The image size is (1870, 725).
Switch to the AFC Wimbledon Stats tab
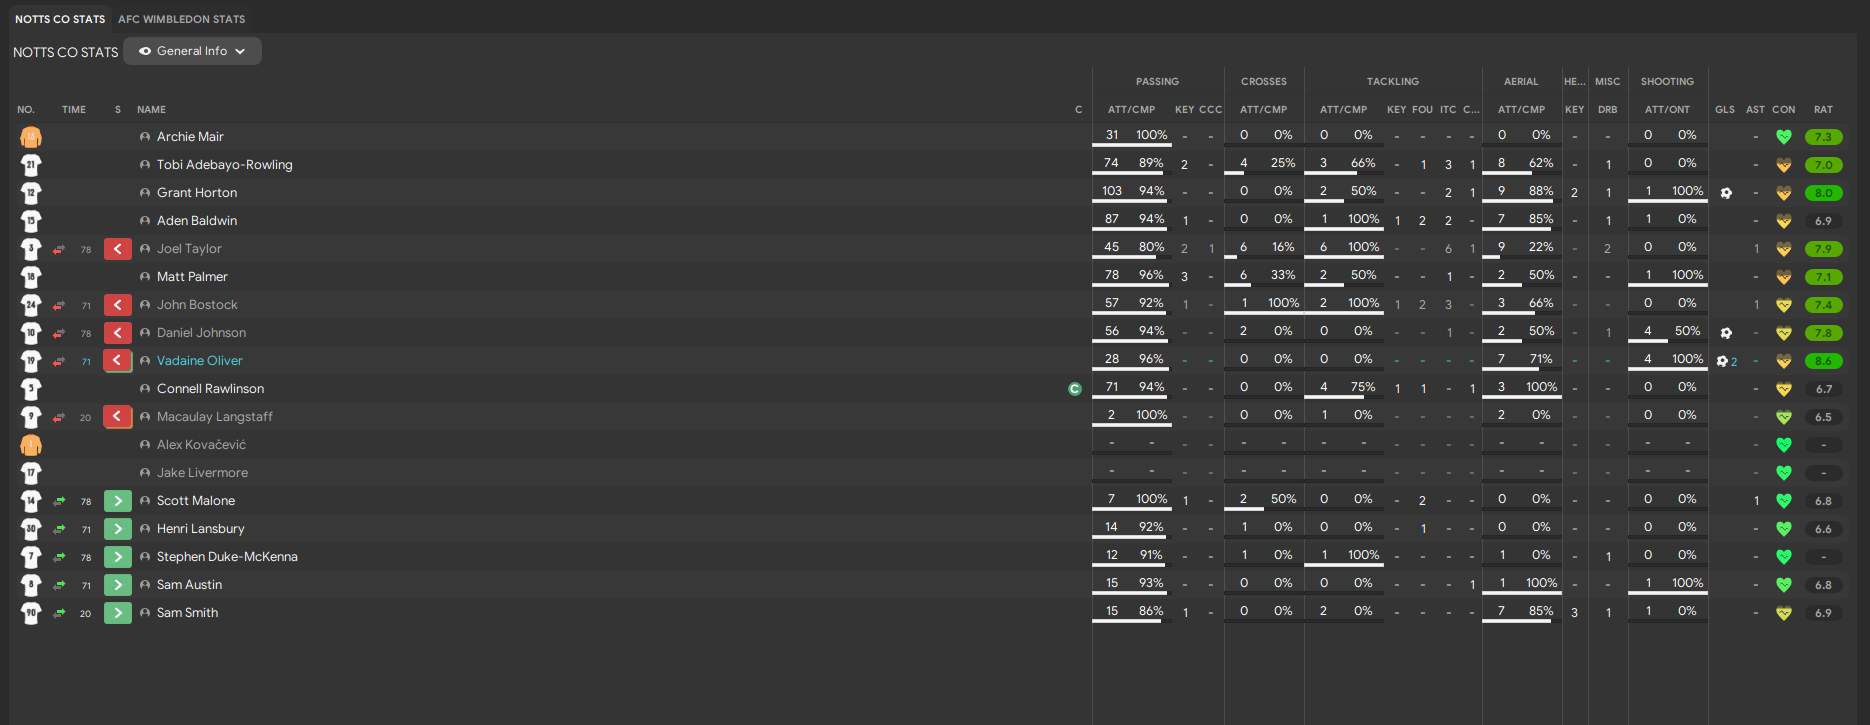pyautogui.click(x=181, y=19)
